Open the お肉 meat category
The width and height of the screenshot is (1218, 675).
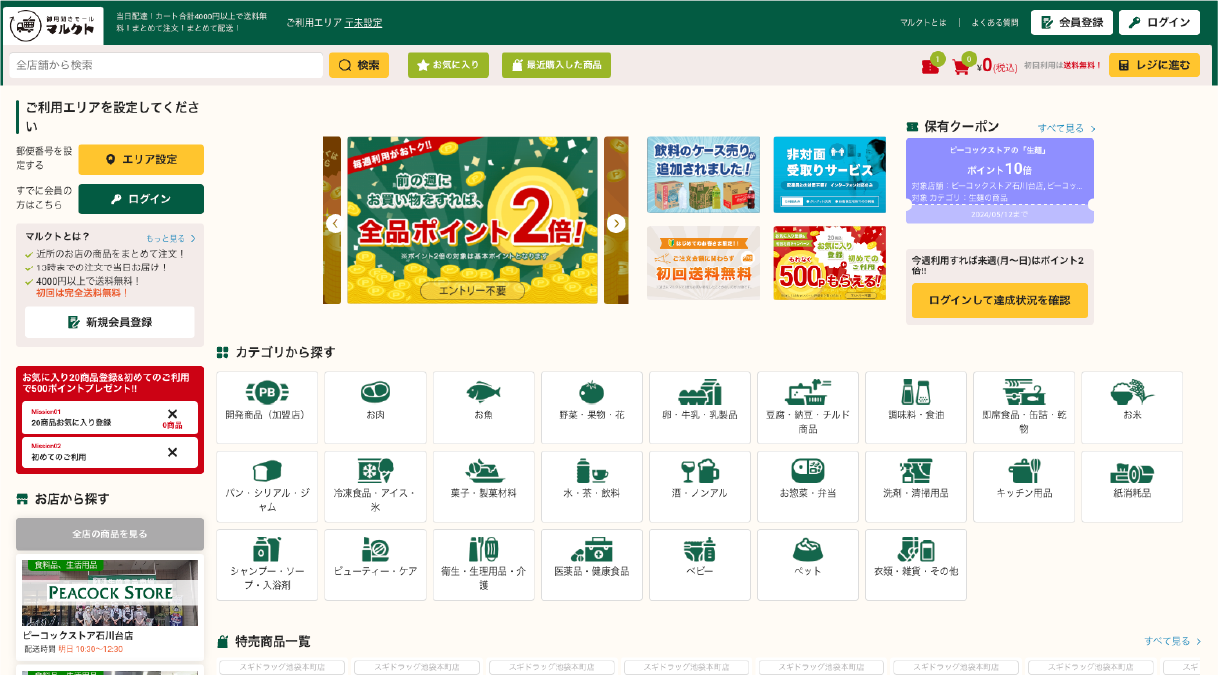point(375,407)
